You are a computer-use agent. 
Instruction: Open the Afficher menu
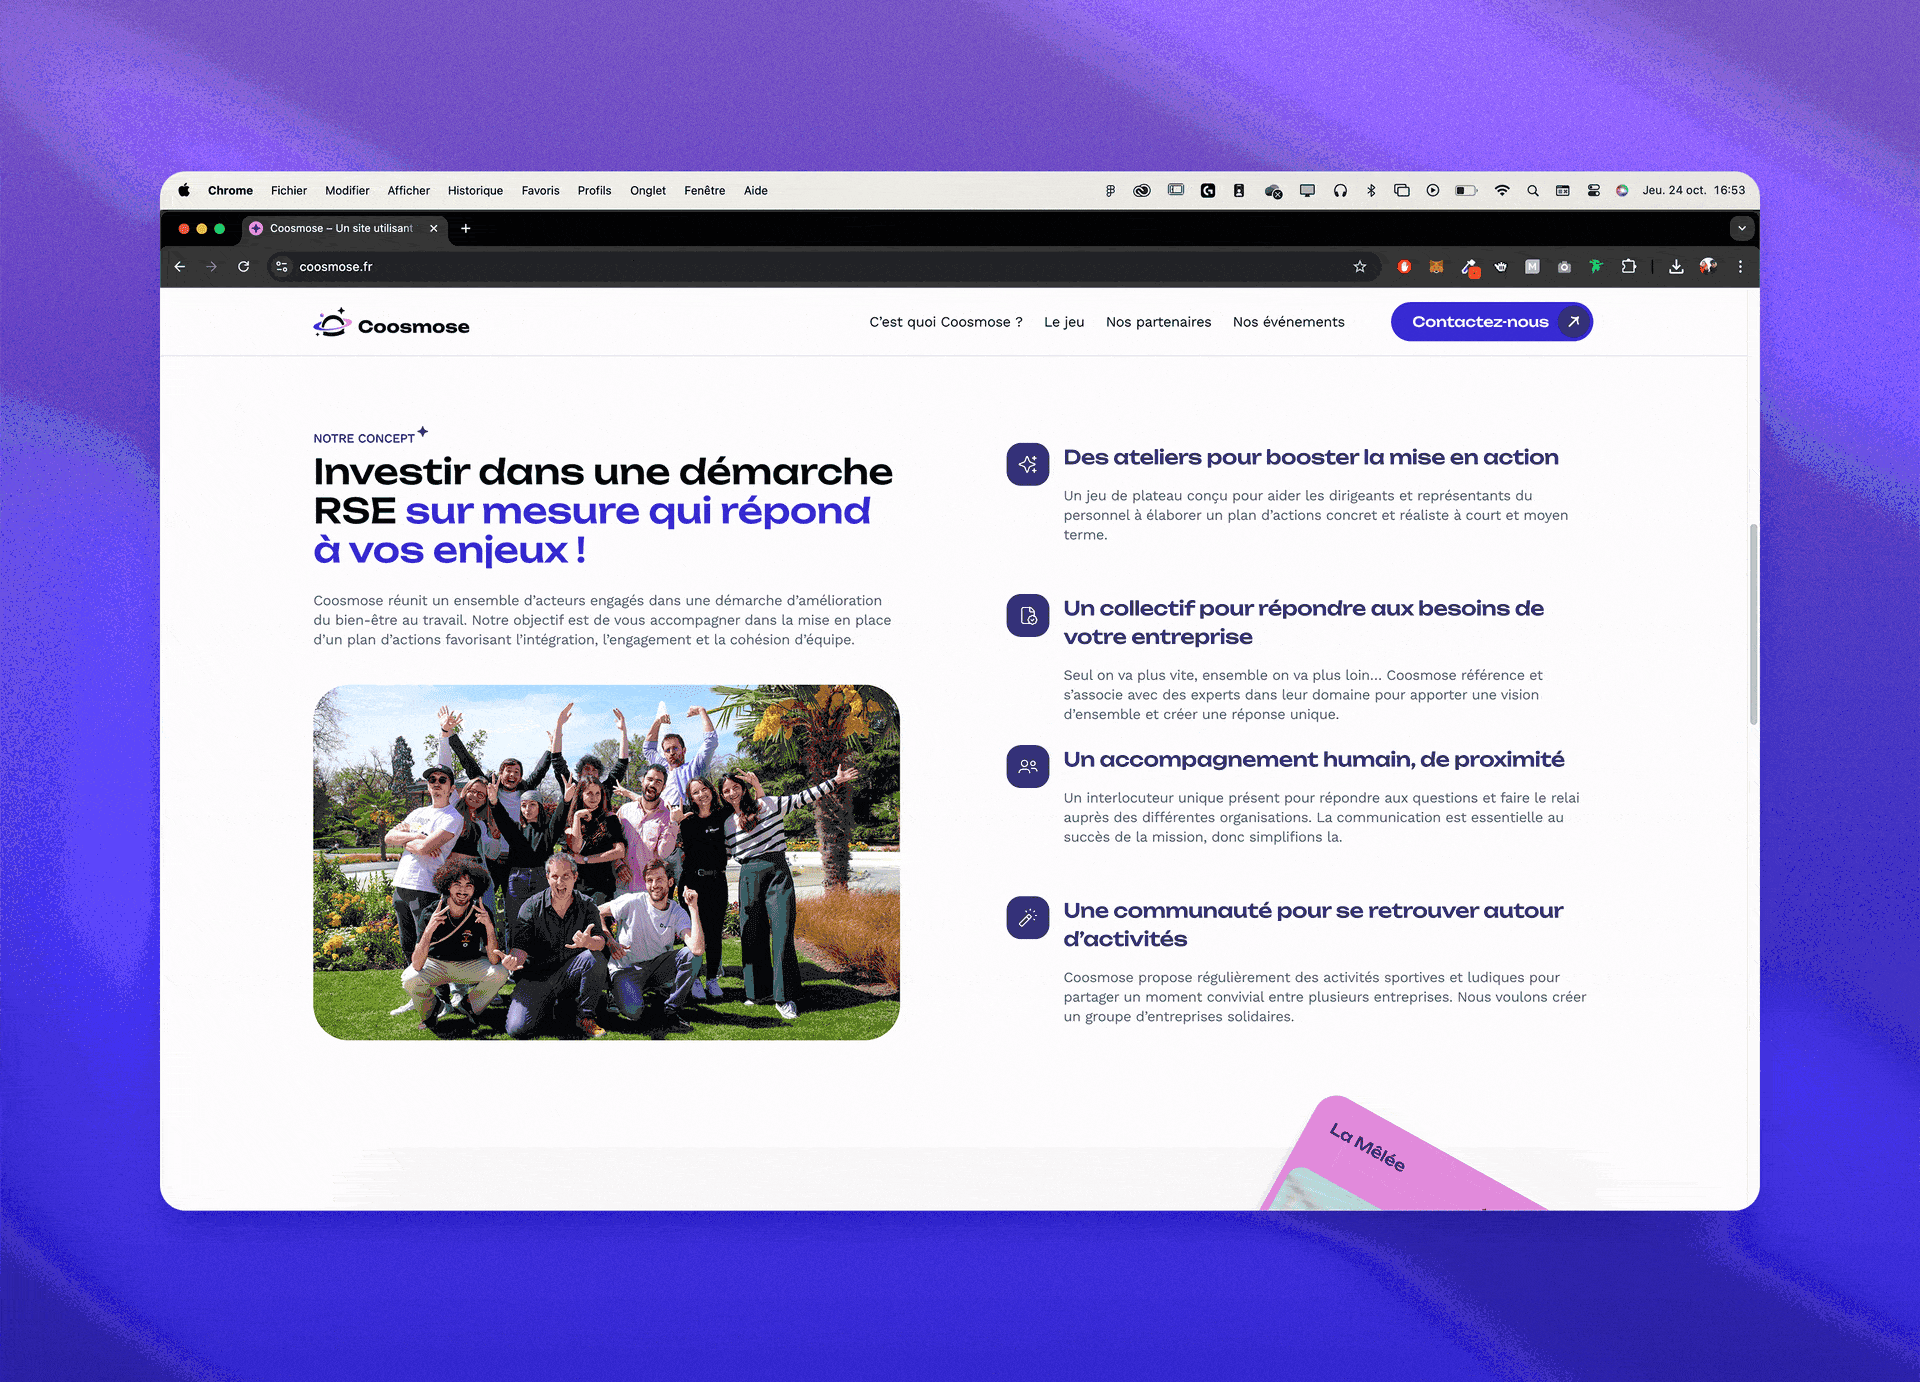(x=408, y=190)
